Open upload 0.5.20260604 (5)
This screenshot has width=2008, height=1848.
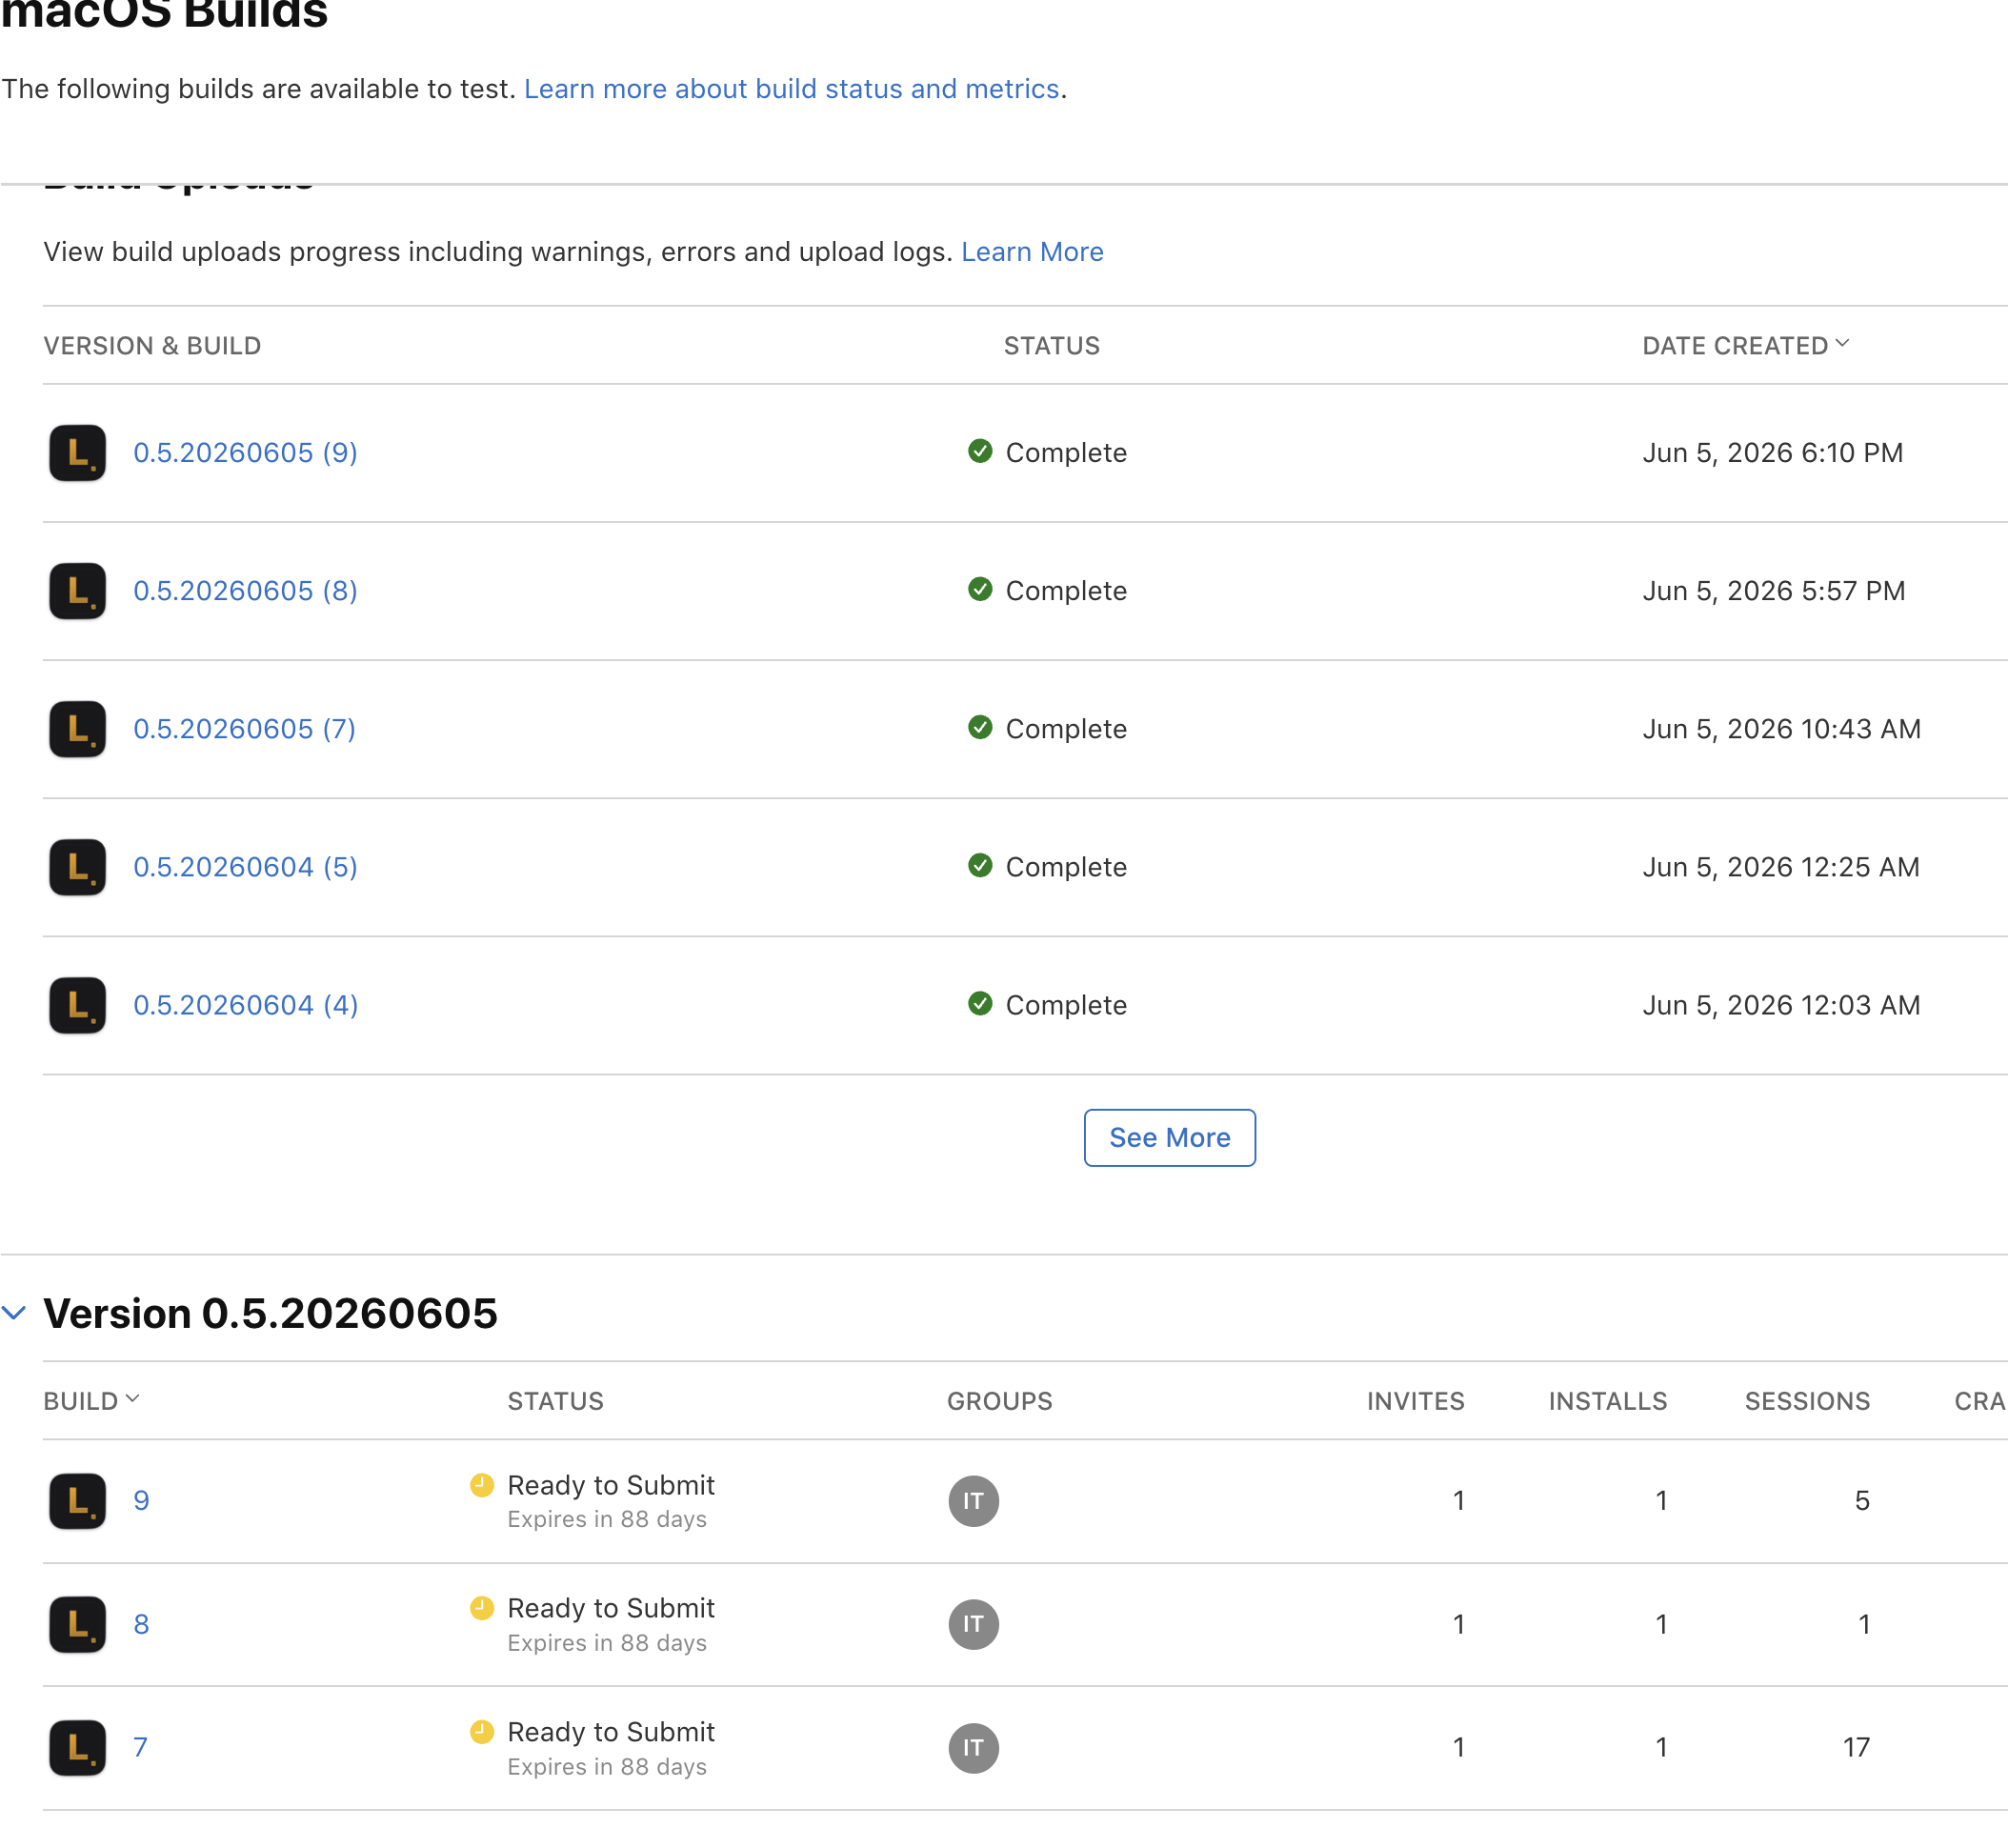click(x=246, y=867)
